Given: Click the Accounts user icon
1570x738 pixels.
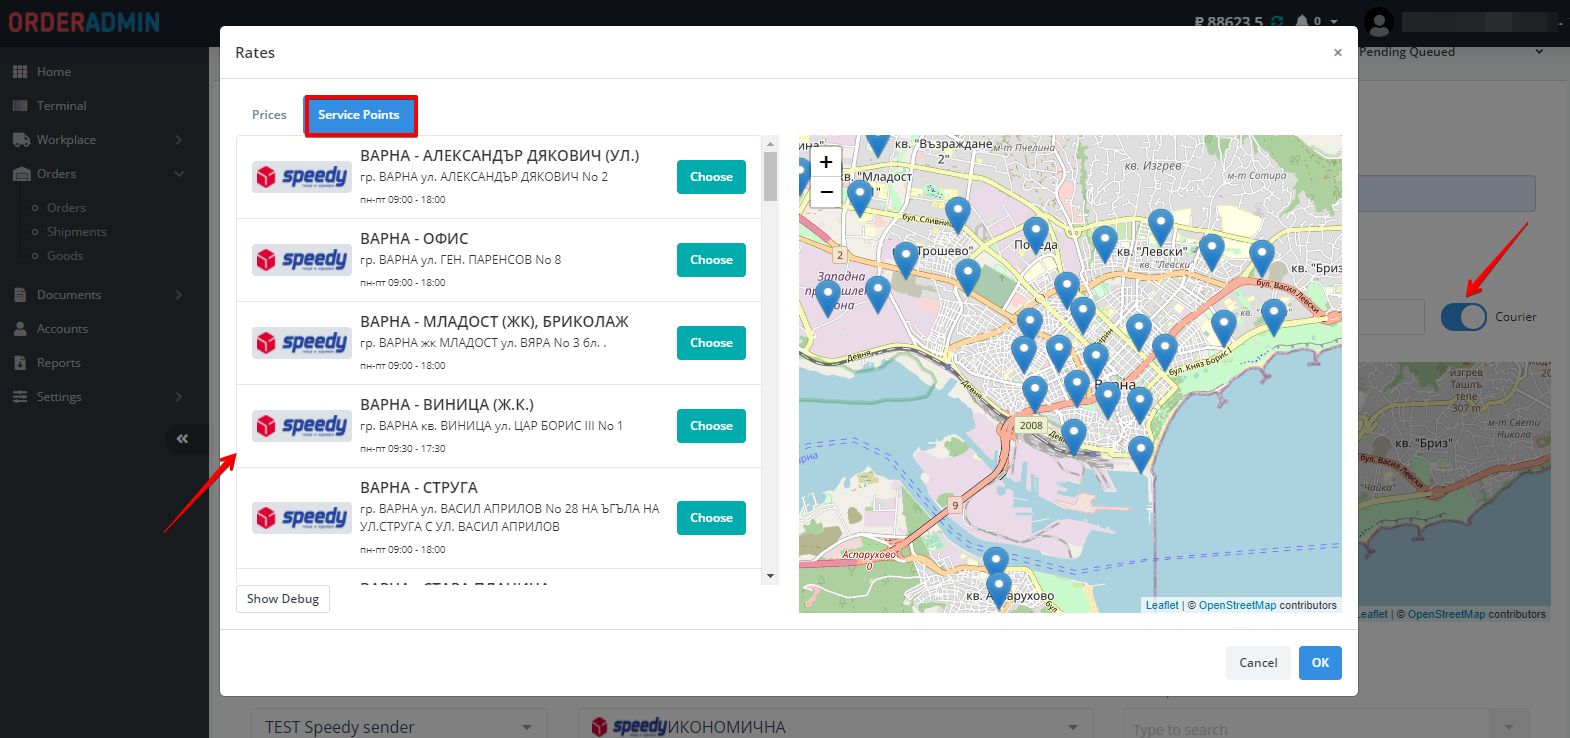Looking at the screenshot, I should 20,329.
